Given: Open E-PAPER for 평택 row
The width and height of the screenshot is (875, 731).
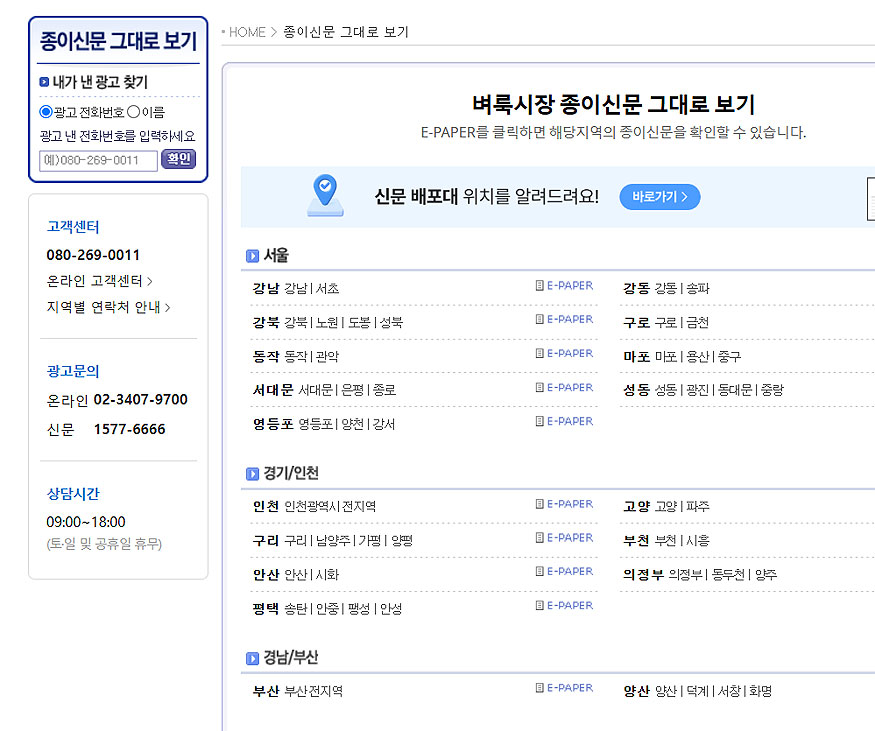Looking at the screenshot, I should pyautogui.click(x=564, y=605).
